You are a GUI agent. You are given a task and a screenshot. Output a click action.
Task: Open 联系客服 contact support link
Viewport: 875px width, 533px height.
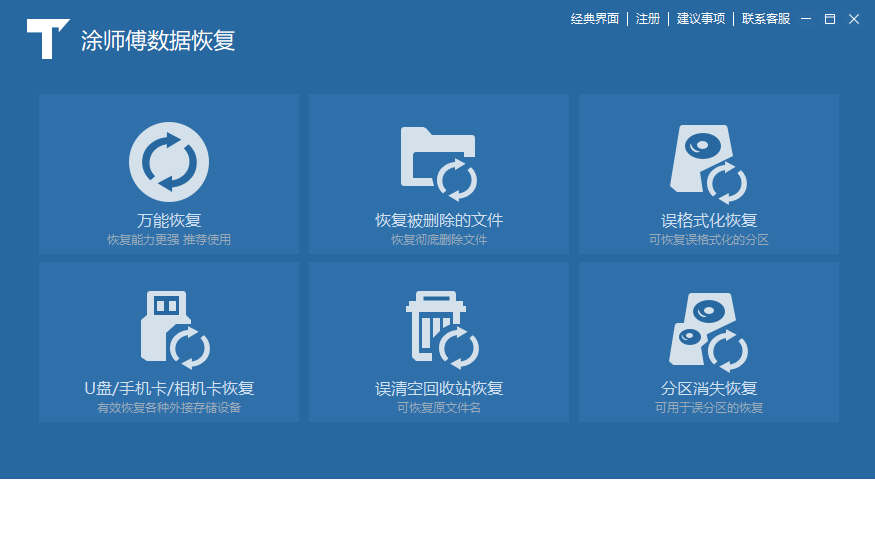click(766, 19)
